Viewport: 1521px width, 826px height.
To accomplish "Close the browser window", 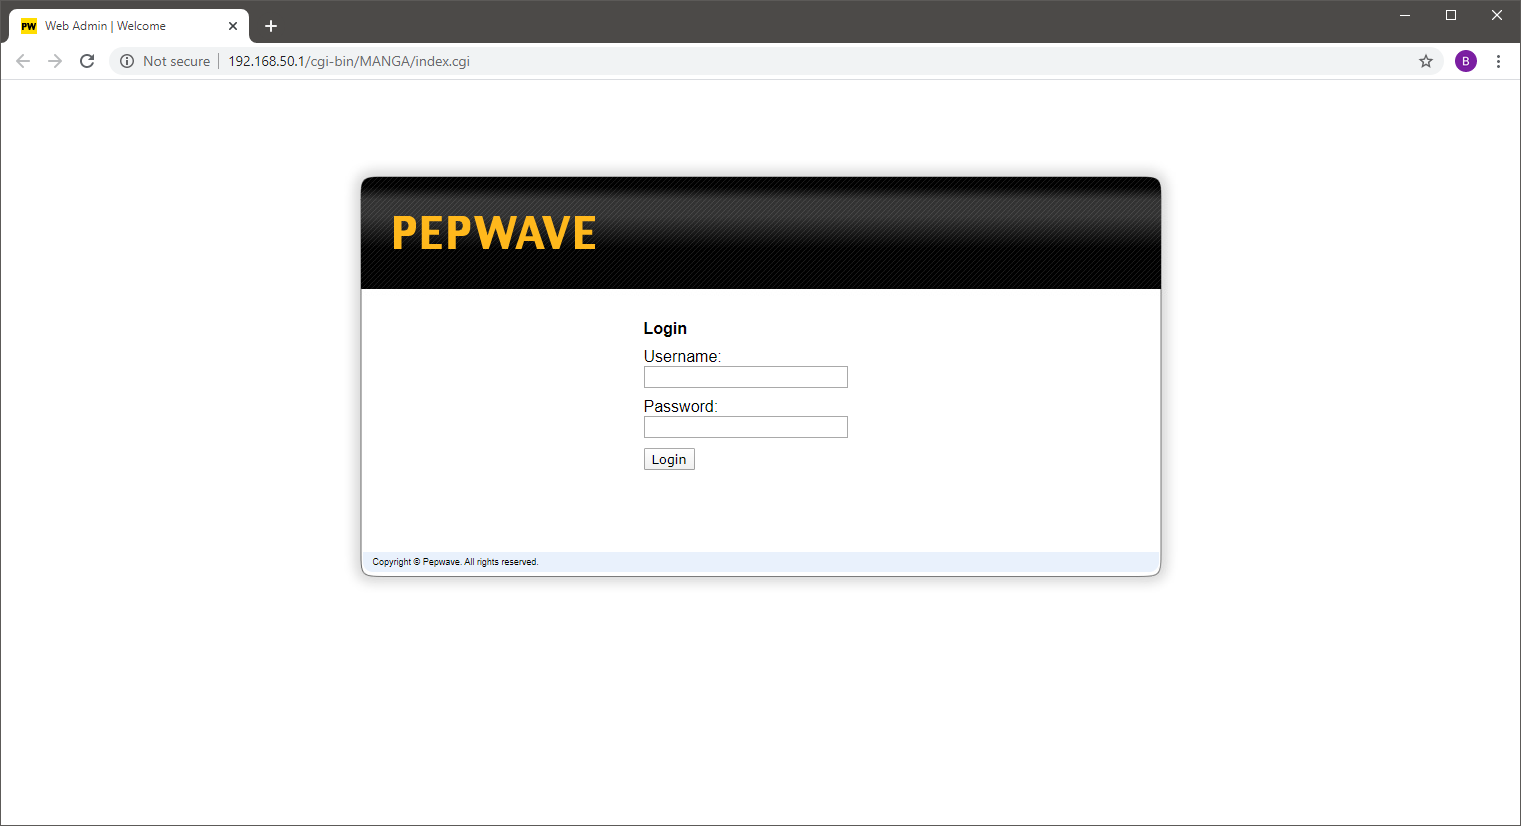I will 1497,15.
